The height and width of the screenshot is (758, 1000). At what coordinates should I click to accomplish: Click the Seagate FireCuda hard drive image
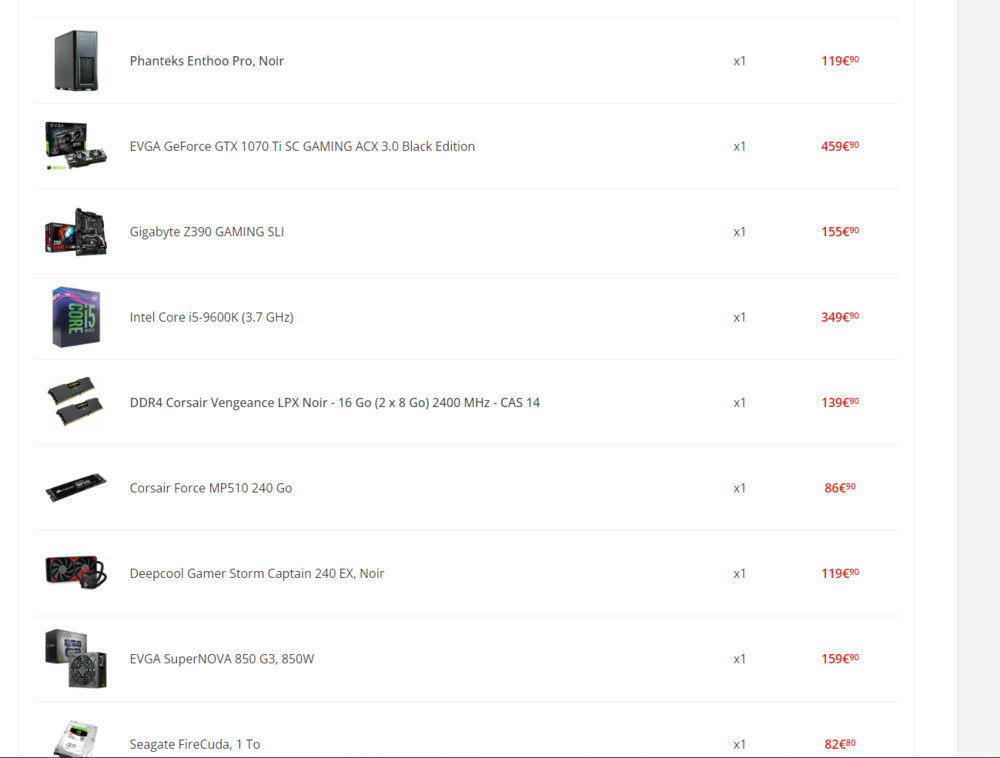(76, 738)
